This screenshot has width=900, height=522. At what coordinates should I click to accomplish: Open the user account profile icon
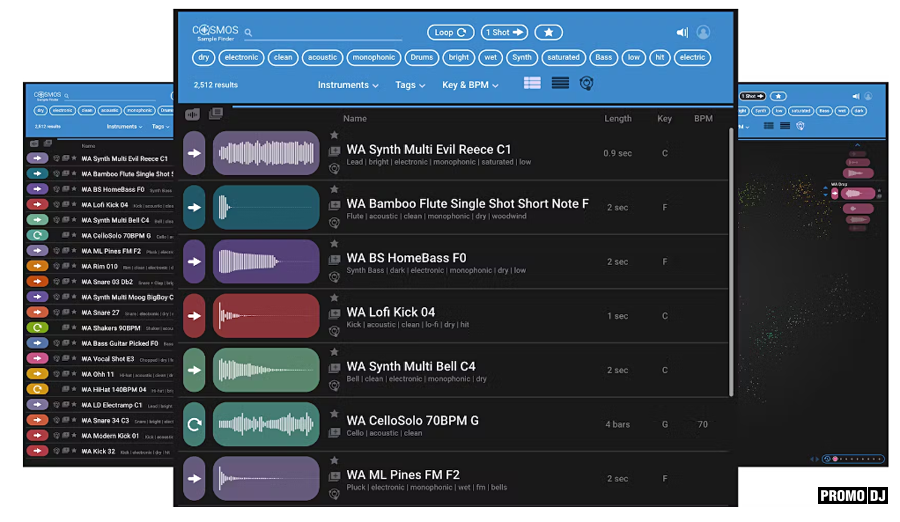(703, 33)
